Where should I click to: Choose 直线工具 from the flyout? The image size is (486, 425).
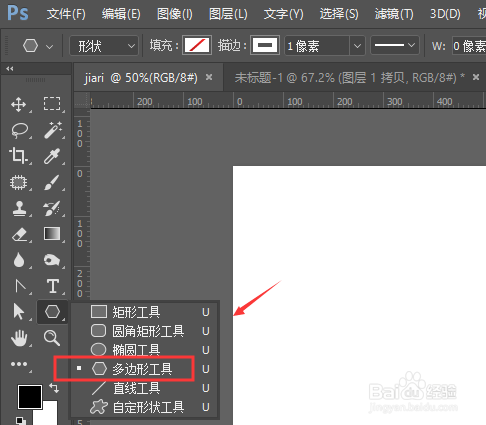click(x=145, y=388)
